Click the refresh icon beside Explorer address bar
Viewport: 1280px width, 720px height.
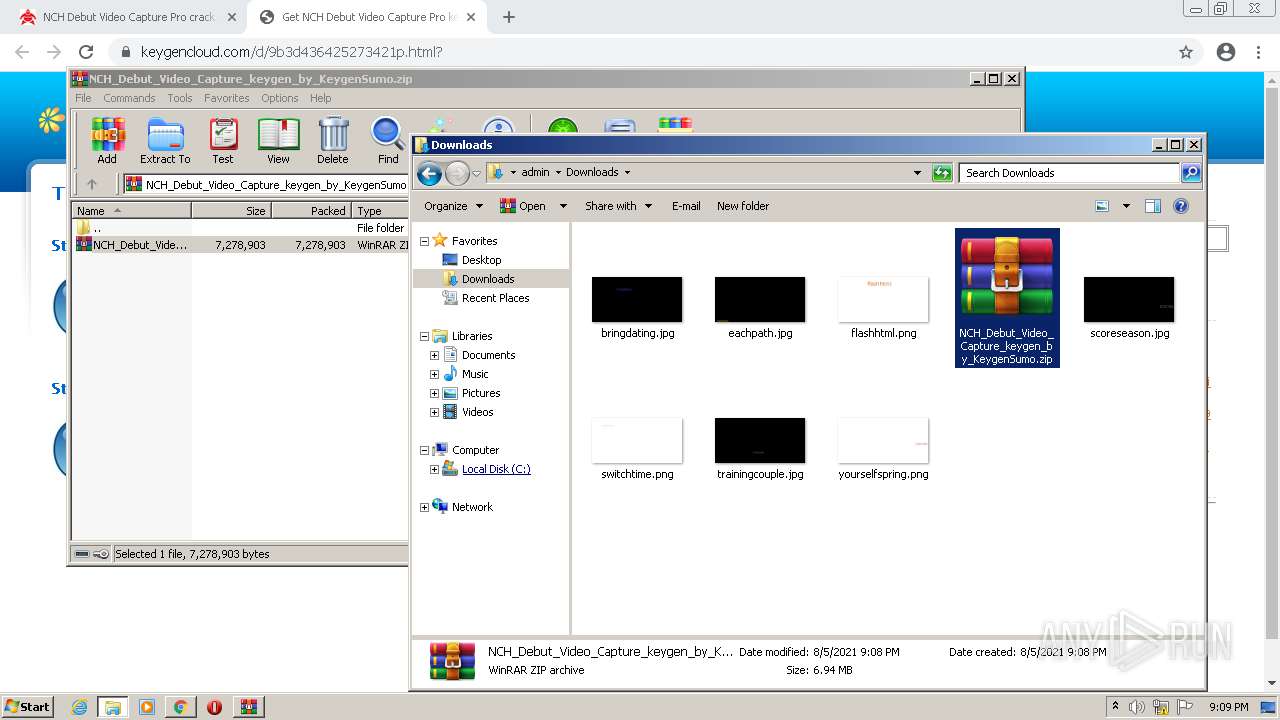pyautogui.click(x=942, y=173)
